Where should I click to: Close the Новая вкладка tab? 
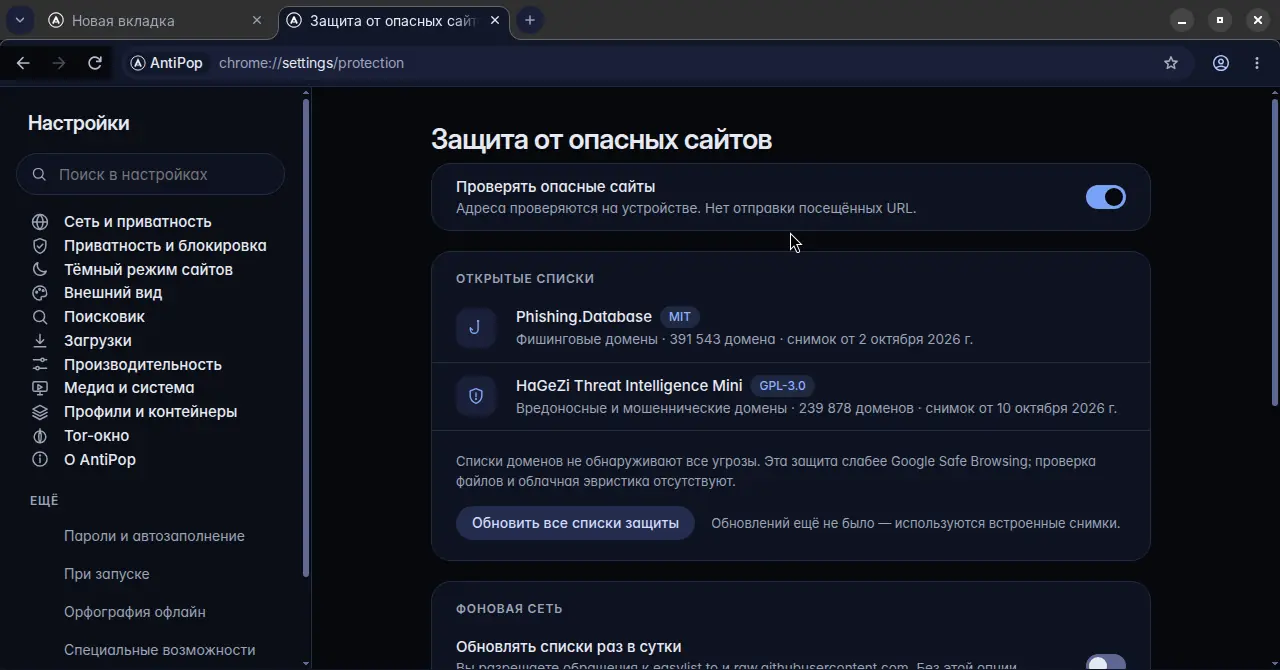coord(257,20)
